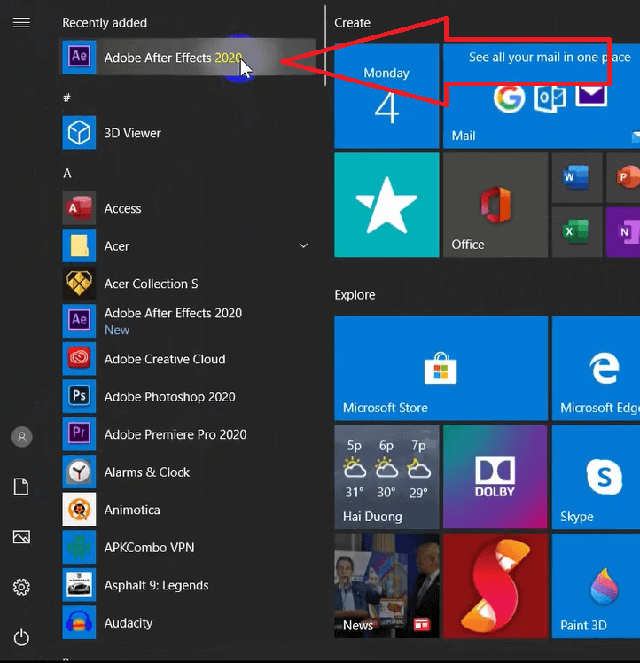Click the Microsoft Store tile
The width and height of the screenshot is (640, 663).
point(440,367)
